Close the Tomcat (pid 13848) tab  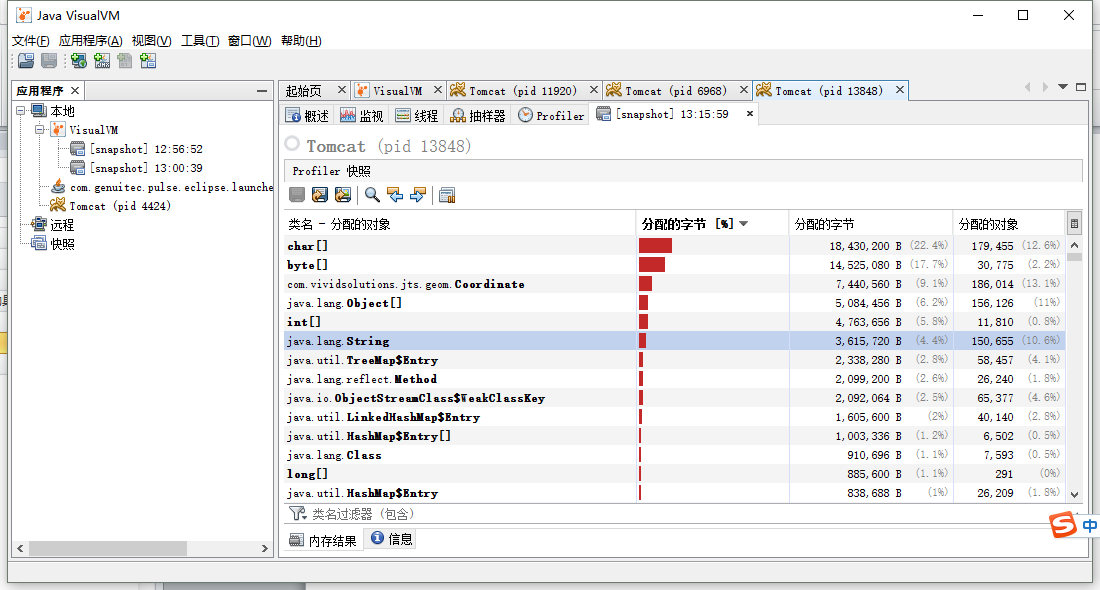899,90
